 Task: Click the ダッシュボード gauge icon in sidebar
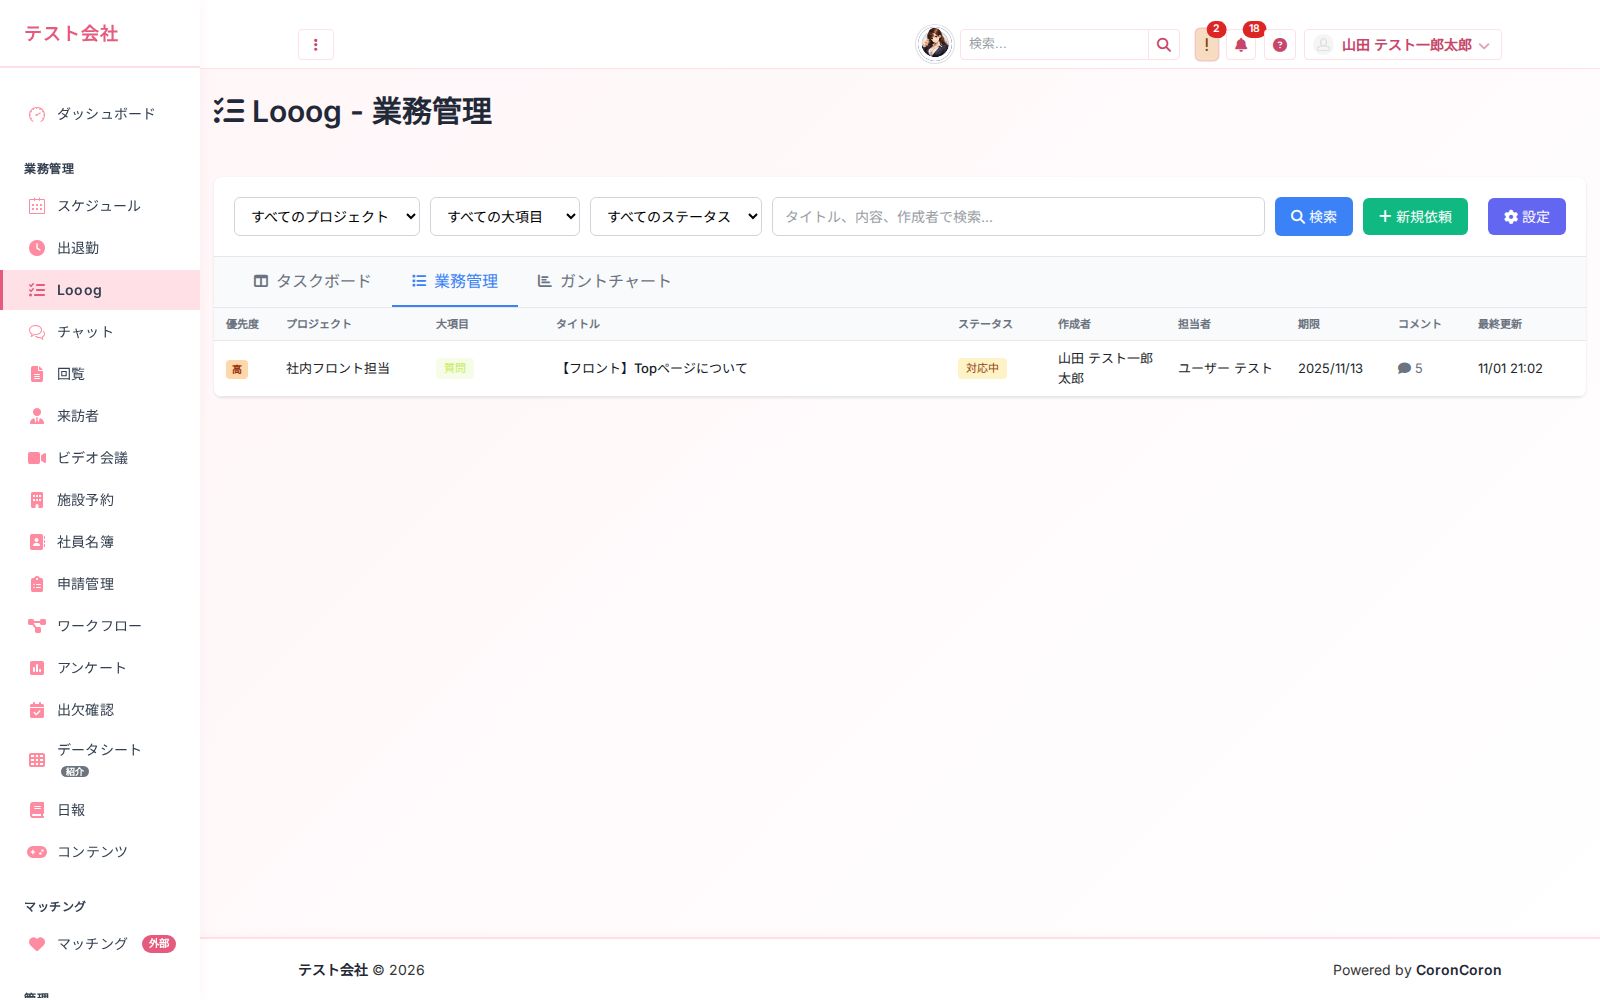[37, 114]
